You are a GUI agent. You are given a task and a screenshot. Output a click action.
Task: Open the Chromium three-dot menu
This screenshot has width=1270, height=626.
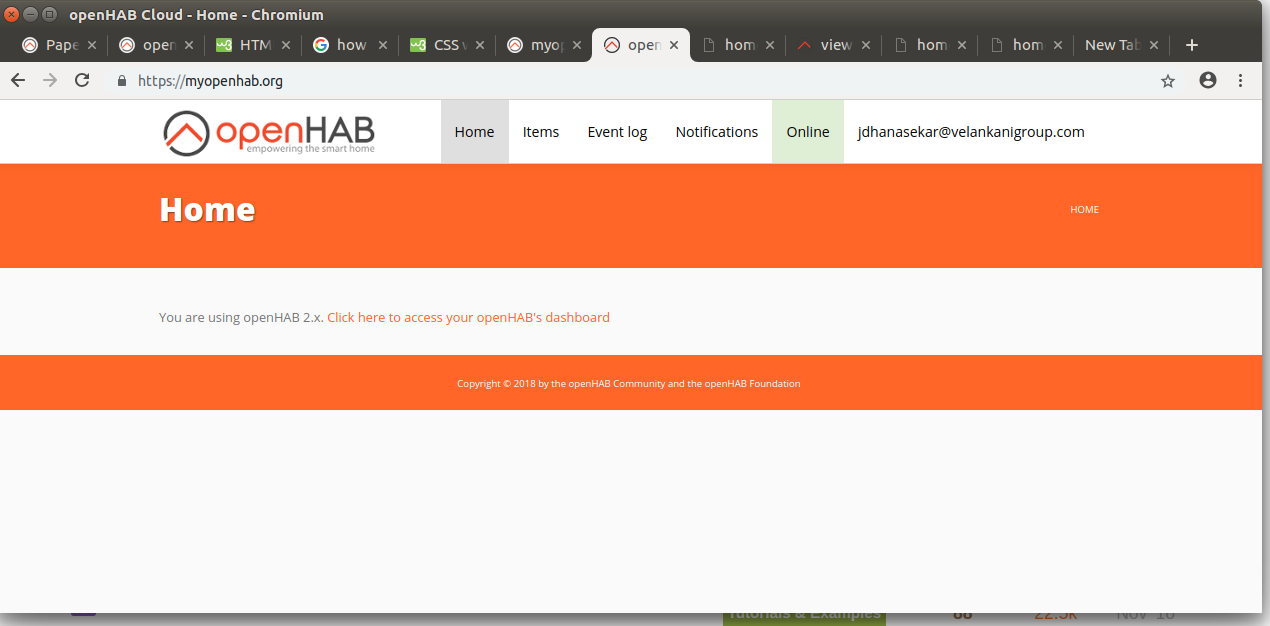[x=1240, y=80]
